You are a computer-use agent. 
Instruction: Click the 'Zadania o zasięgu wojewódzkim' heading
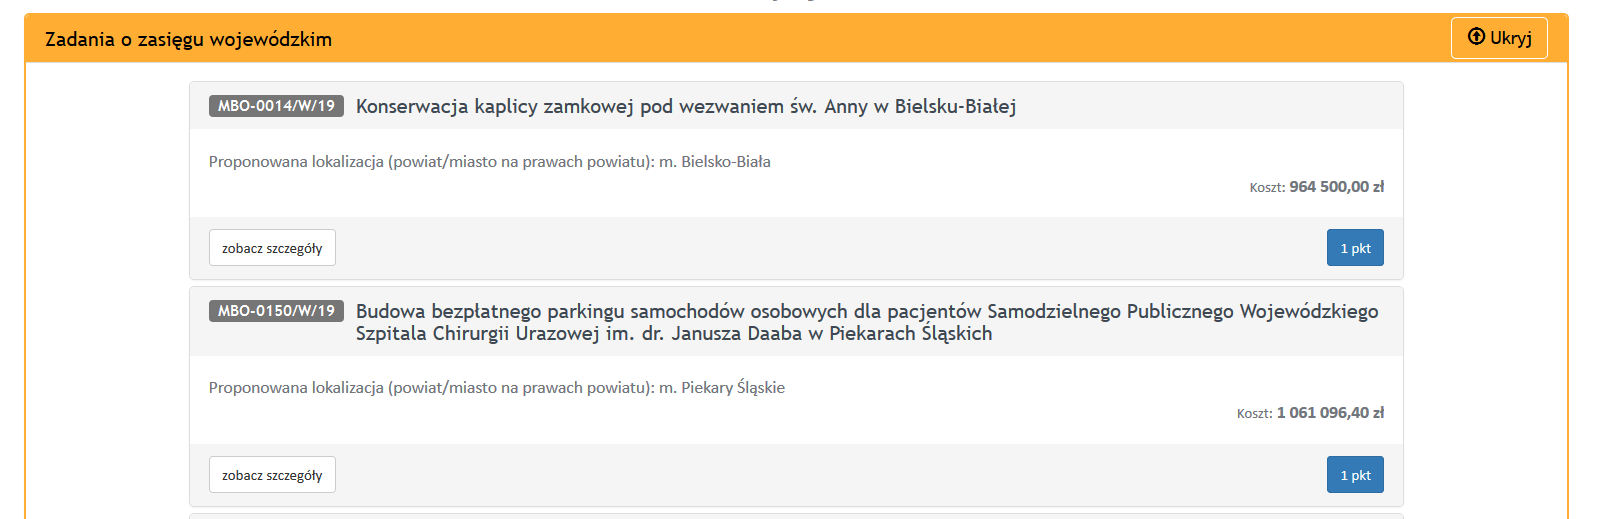pyautogui.click(x=188, y=40)
